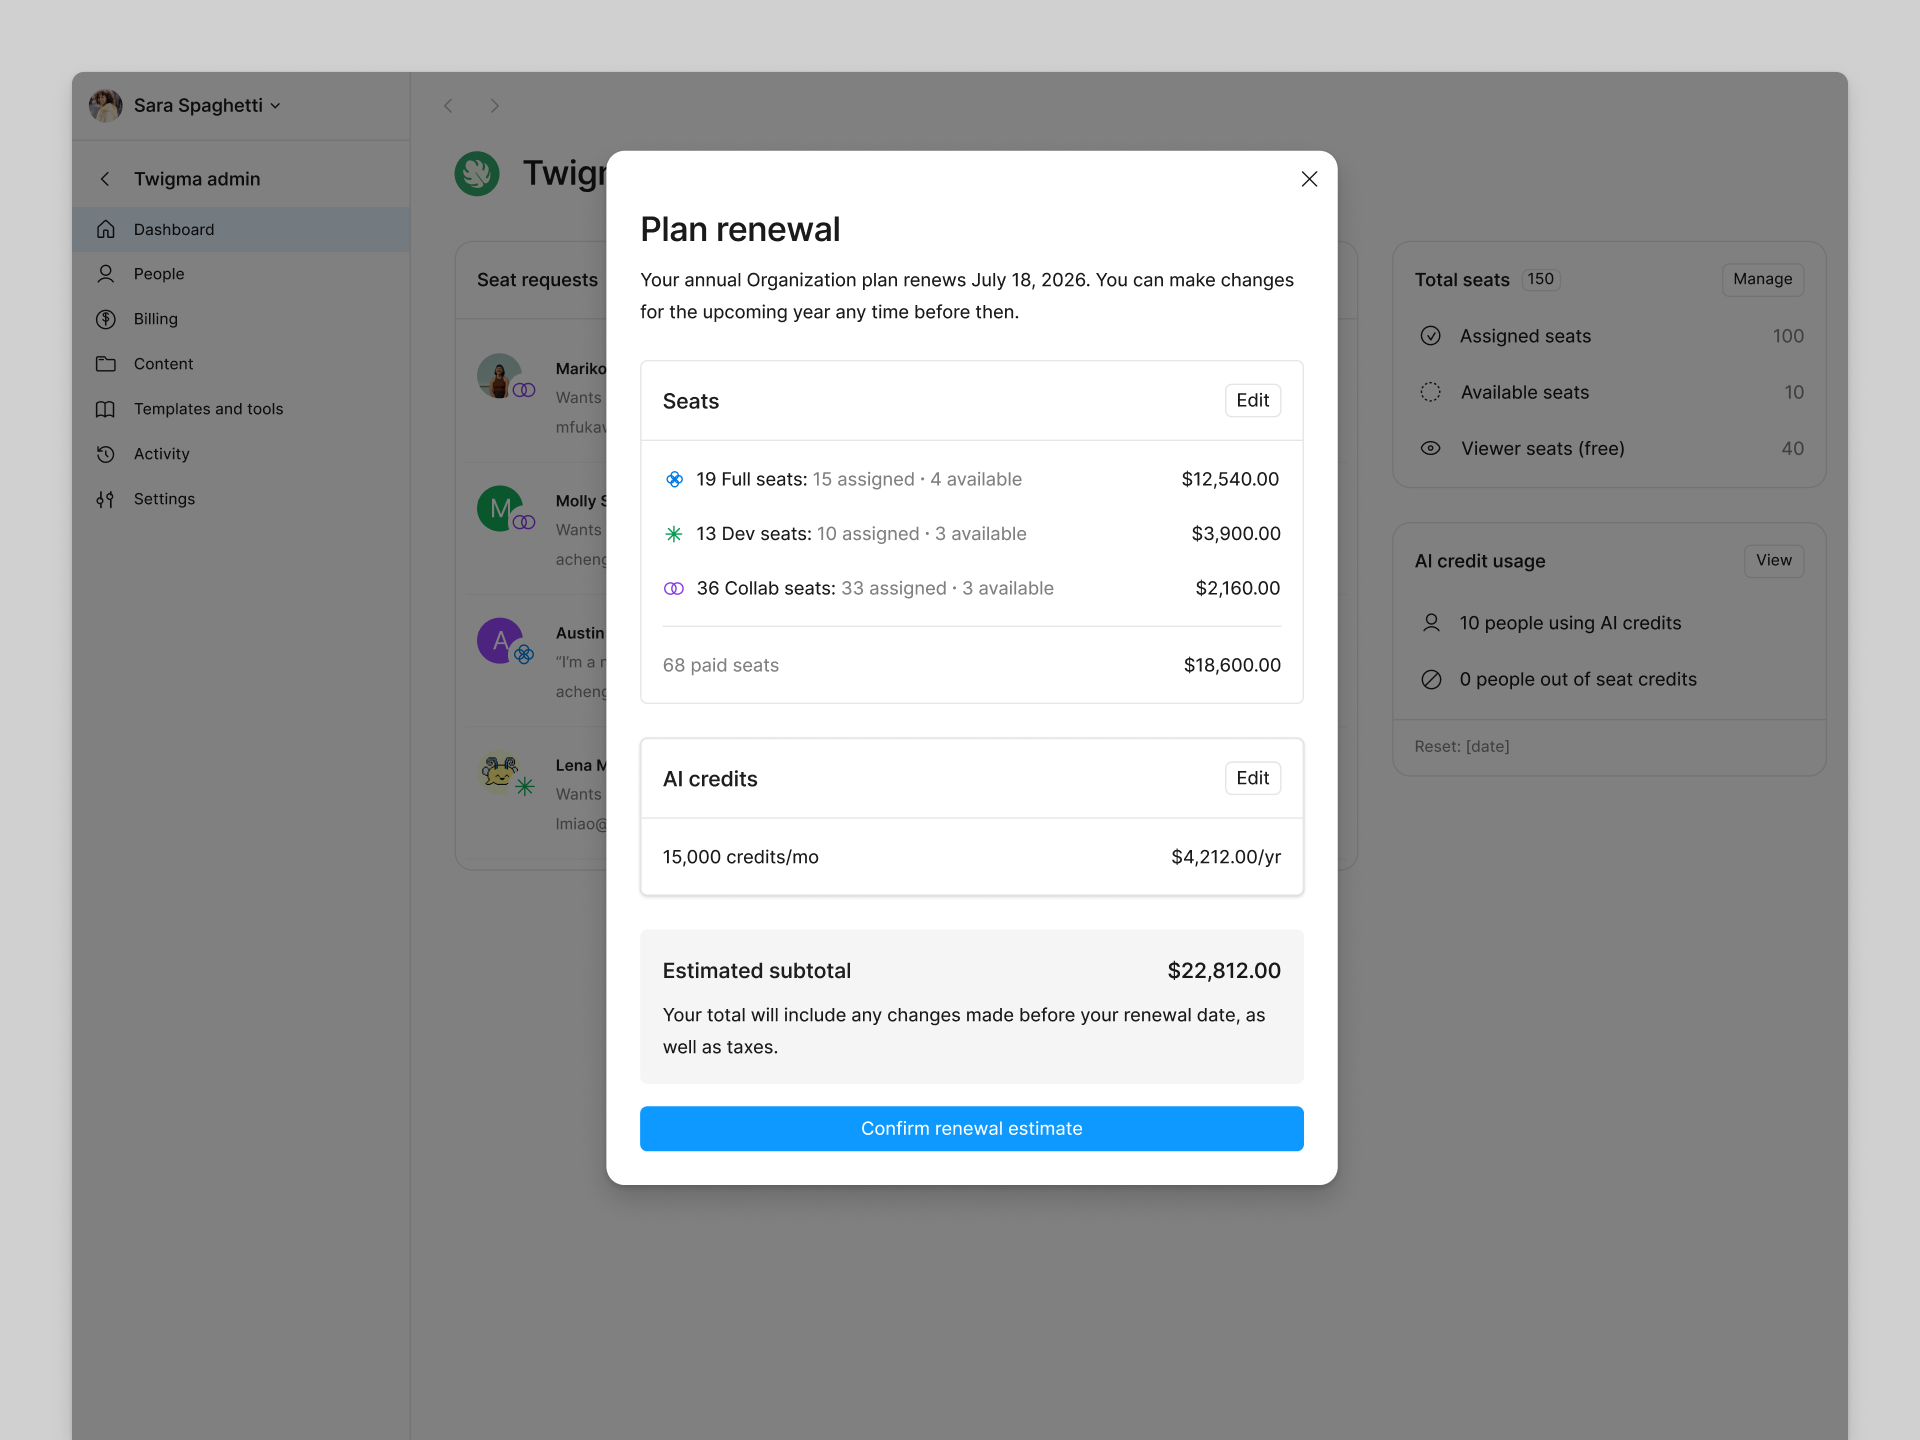Open the Activity history icon
The image size is (1920, 1440).
[106, 454]
